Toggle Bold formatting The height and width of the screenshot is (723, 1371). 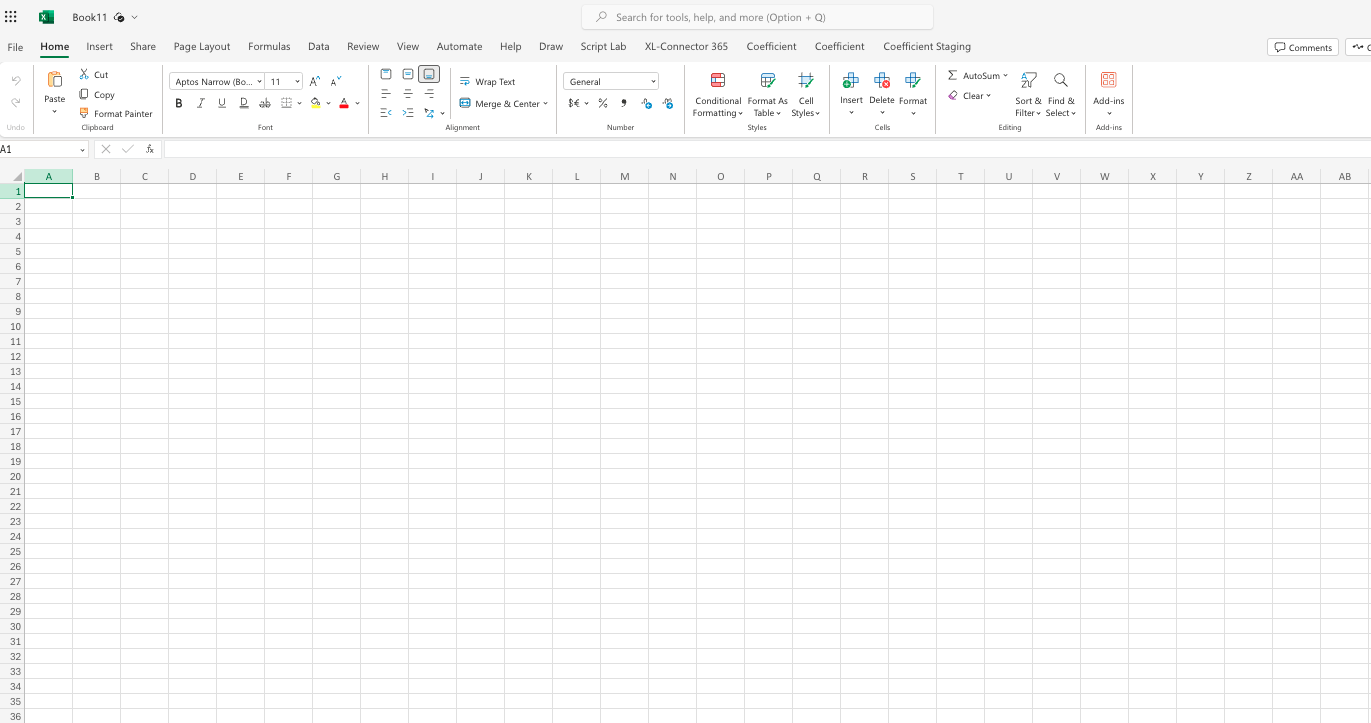179,103
